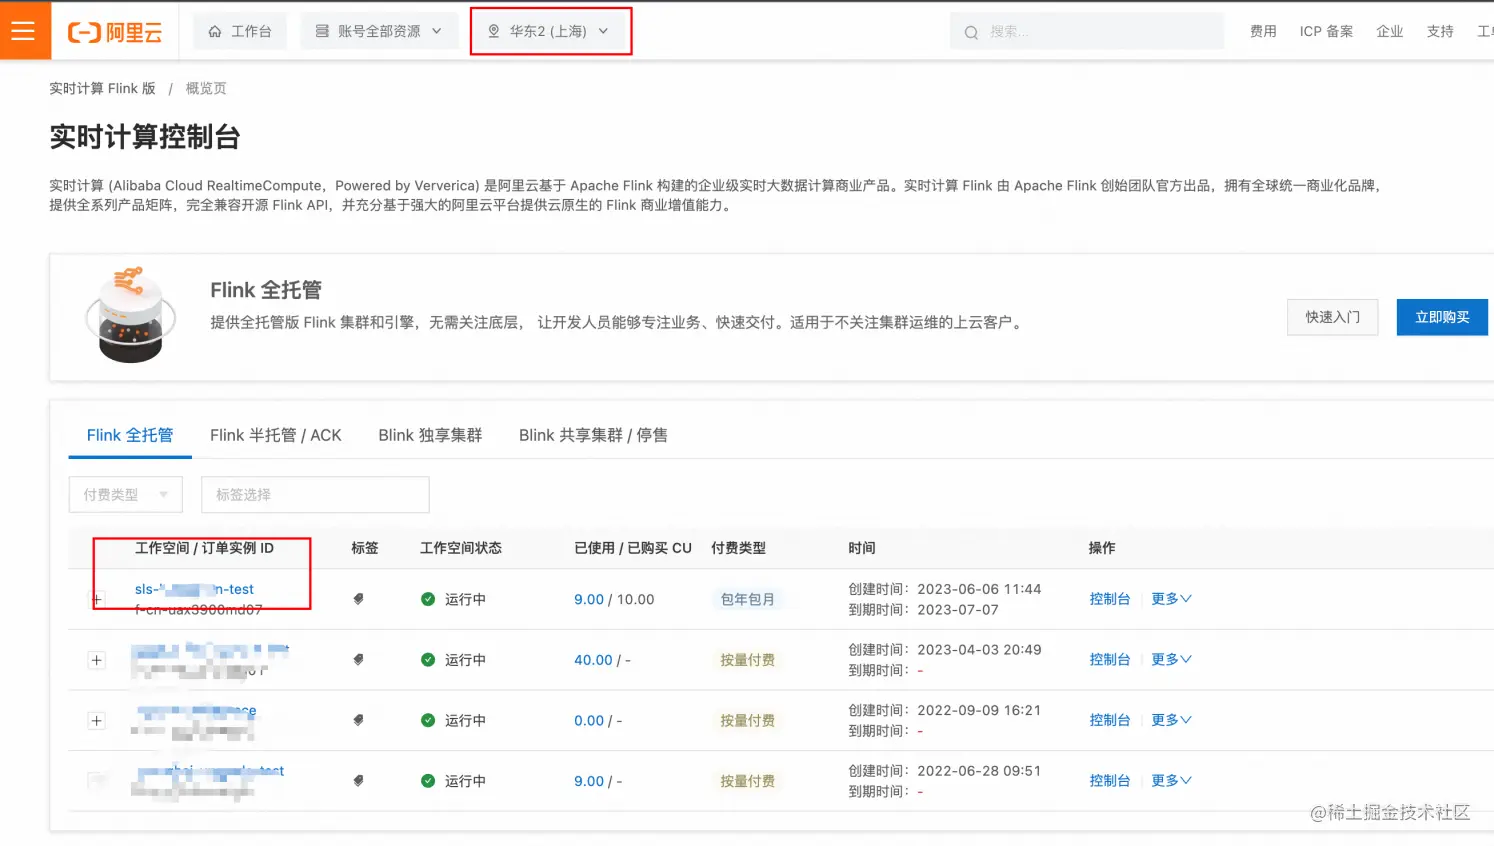The image size is (1494, 846).
Task: Expand the row created 2023-04-03 20:49
Action: [x=96, y=660]
